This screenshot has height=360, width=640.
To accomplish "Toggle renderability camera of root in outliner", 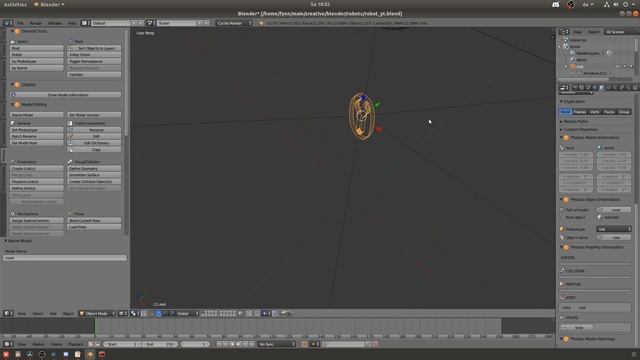I will (631, 67).
